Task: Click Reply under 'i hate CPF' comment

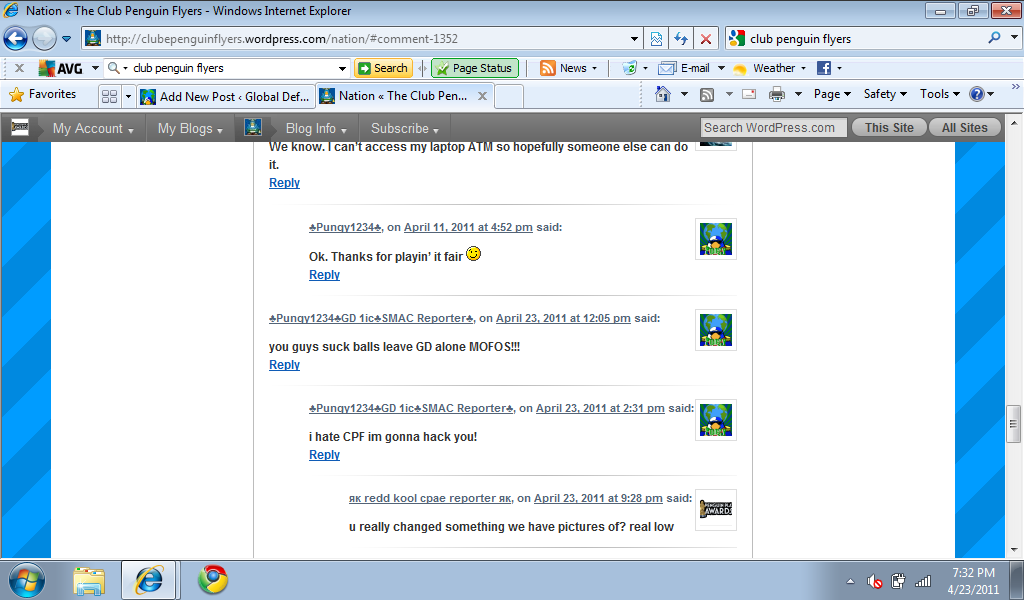Action: [324, 455]
